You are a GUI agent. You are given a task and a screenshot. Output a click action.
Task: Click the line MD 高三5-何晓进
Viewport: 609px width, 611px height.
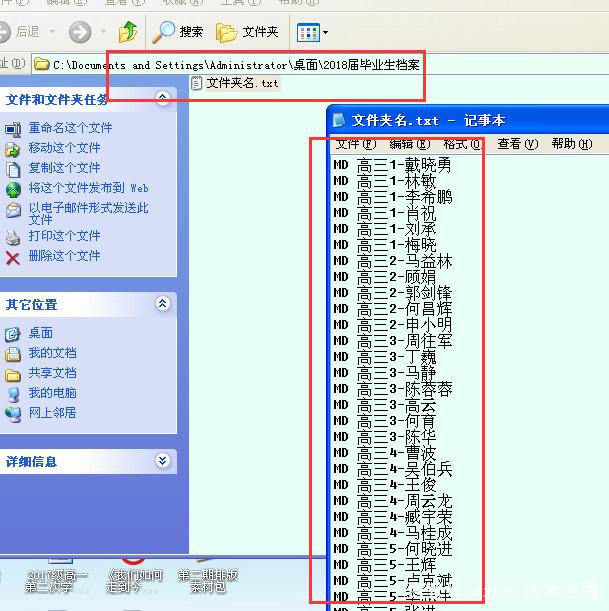392,548
